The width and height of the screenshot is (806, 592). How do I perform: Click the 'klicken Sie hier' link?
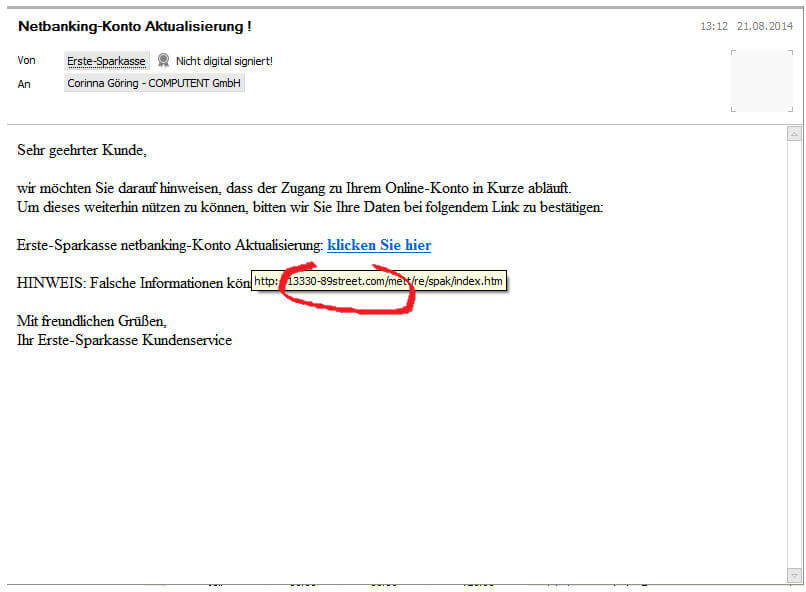(x=379, y=246)
